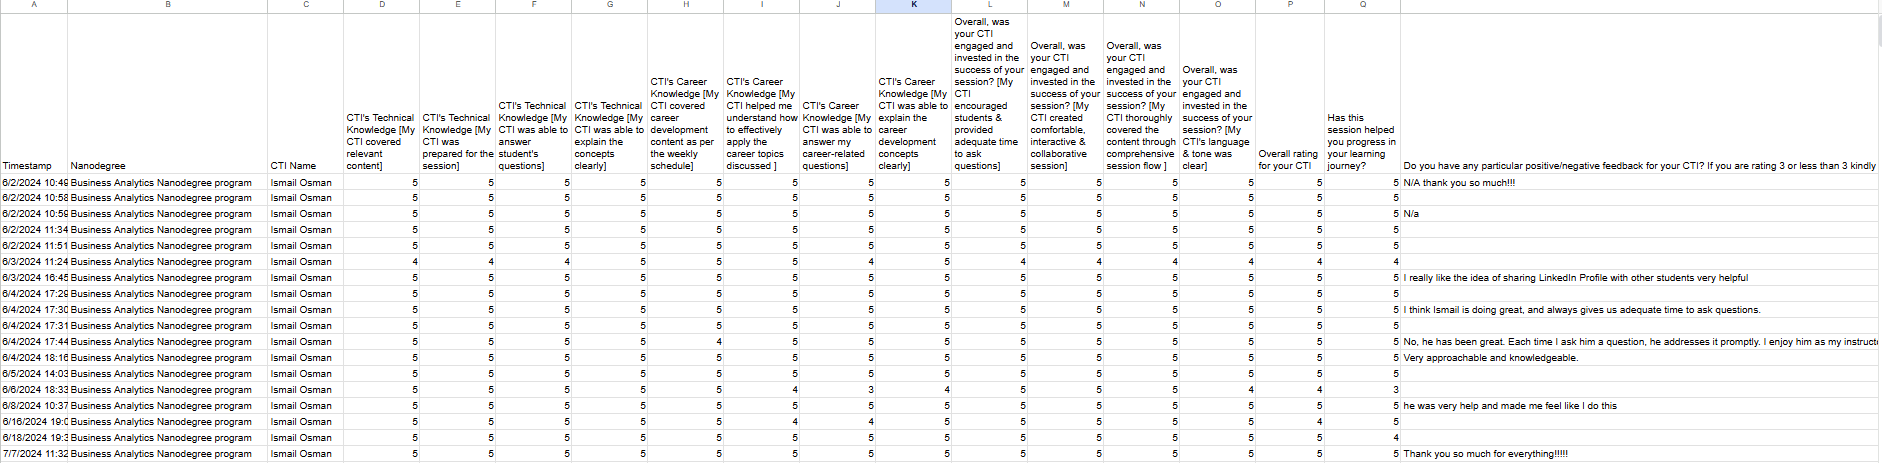Select column P header
This screenshot has height=463, width=1882.
click(1290, 5)
